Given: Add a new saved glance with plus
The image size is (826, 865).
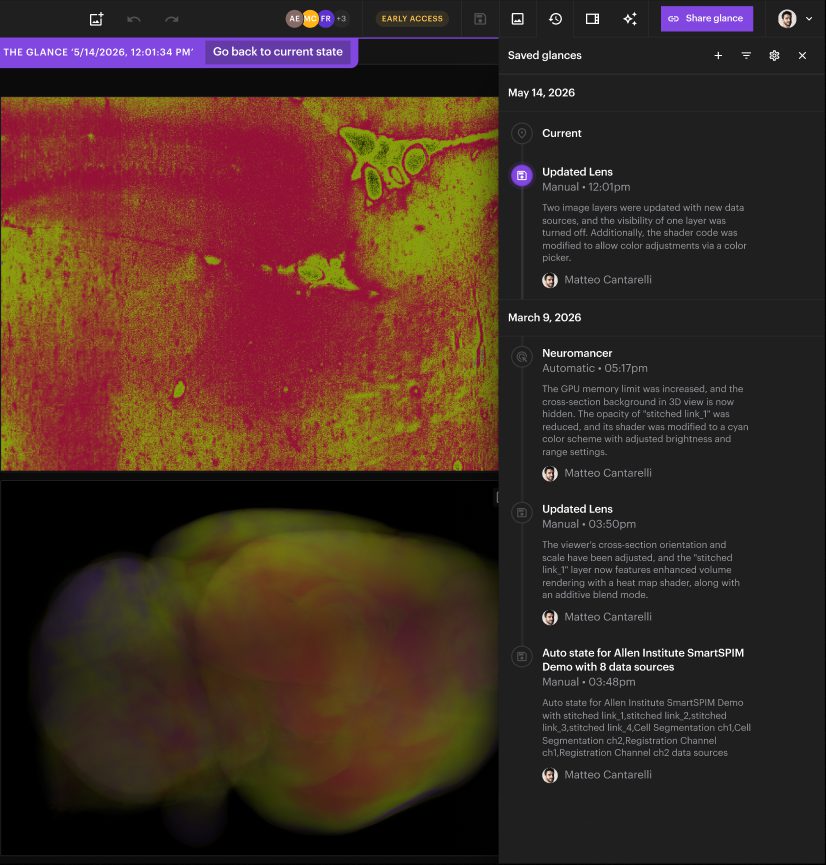Looking at the screenshot, I should pos(718,55).
